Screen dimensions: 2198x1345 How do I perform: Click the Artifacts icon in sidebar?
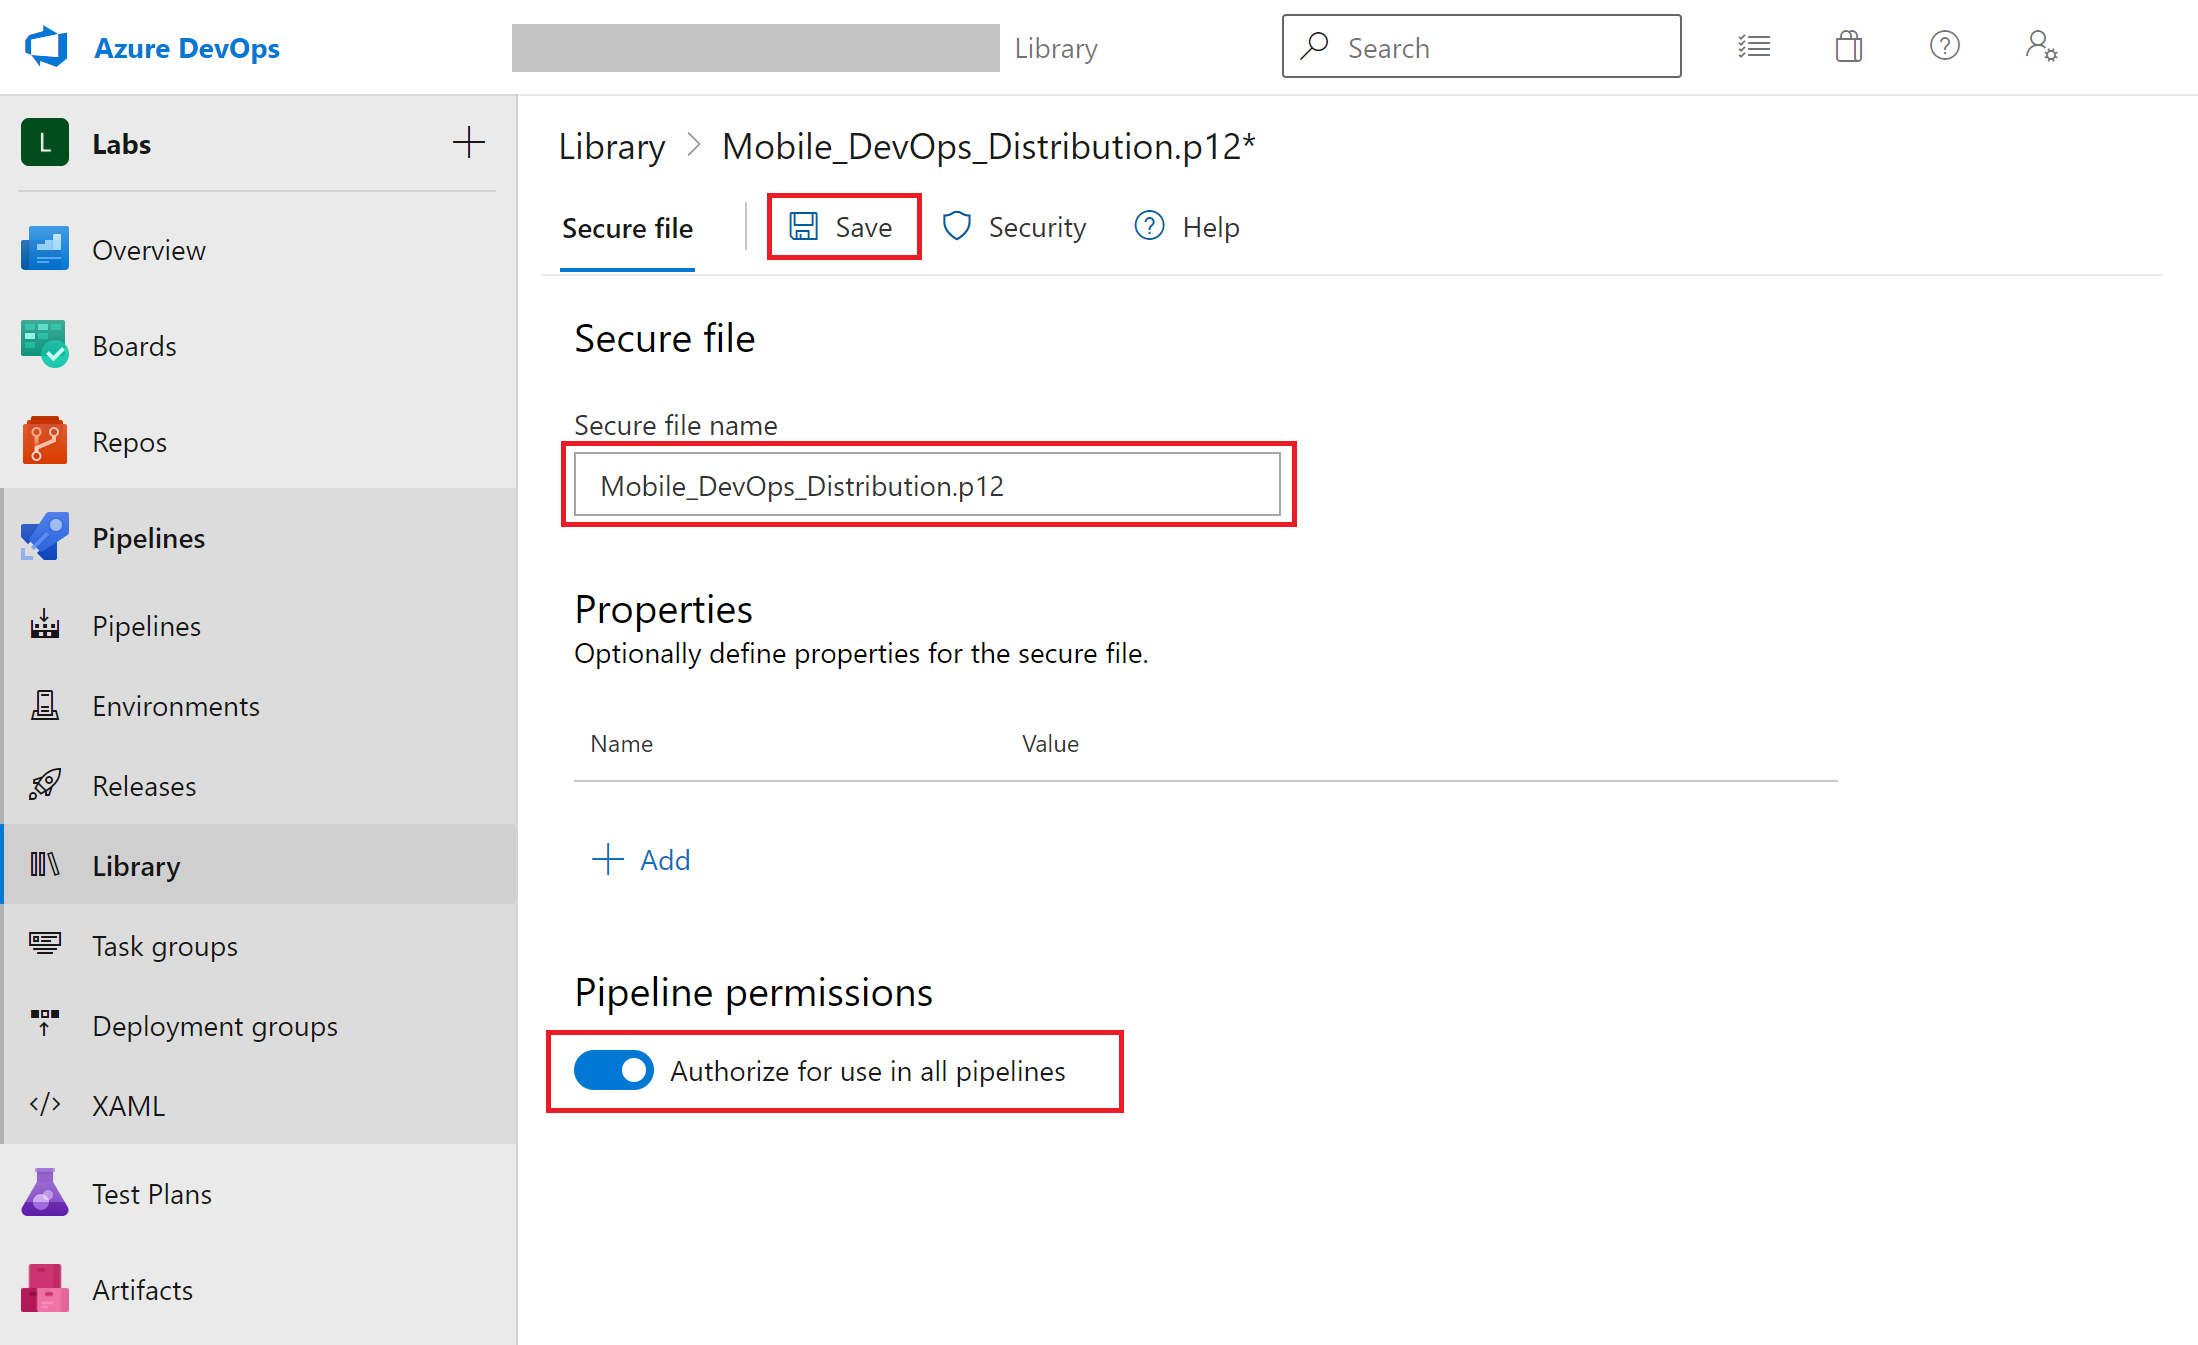(x=44, y=1289)
